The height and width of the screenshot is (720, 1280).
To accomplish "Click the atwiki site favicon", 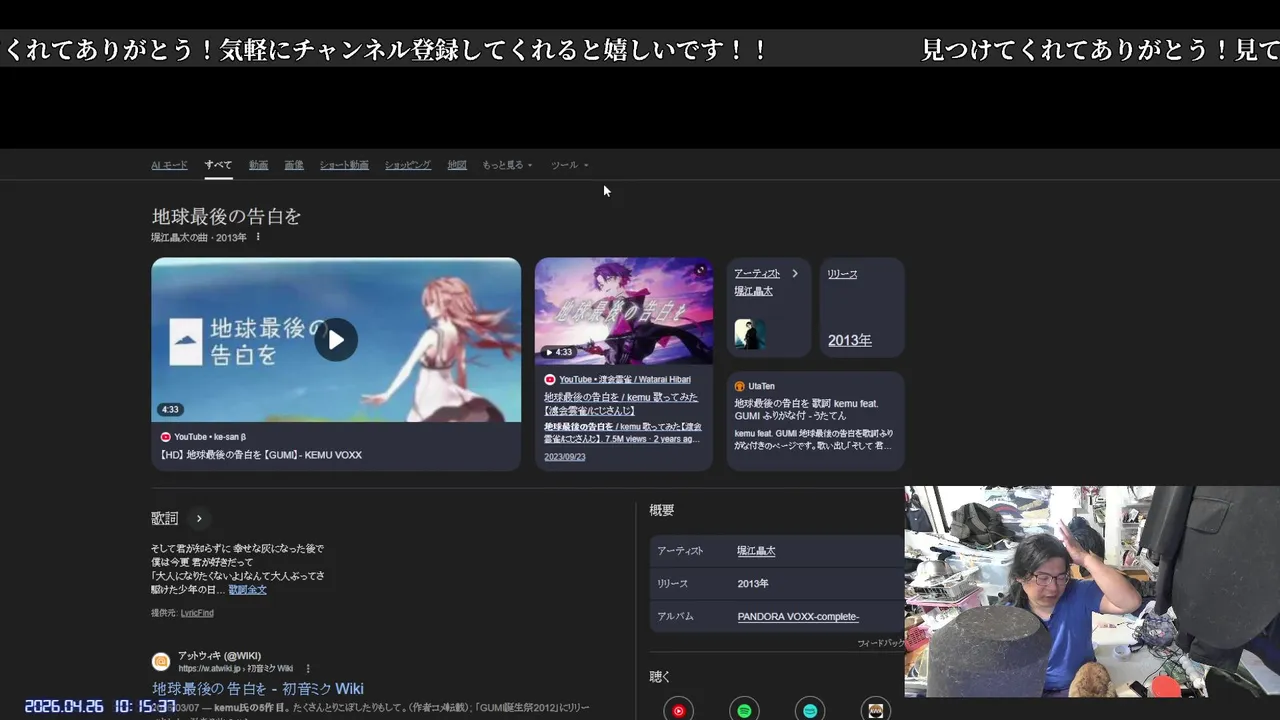I will (x=161, y=661).
